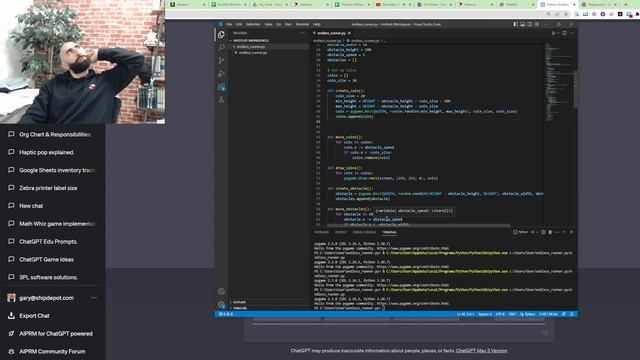
Task: Change the UTF-8 encoding status item
Action: tap(500, 314)
